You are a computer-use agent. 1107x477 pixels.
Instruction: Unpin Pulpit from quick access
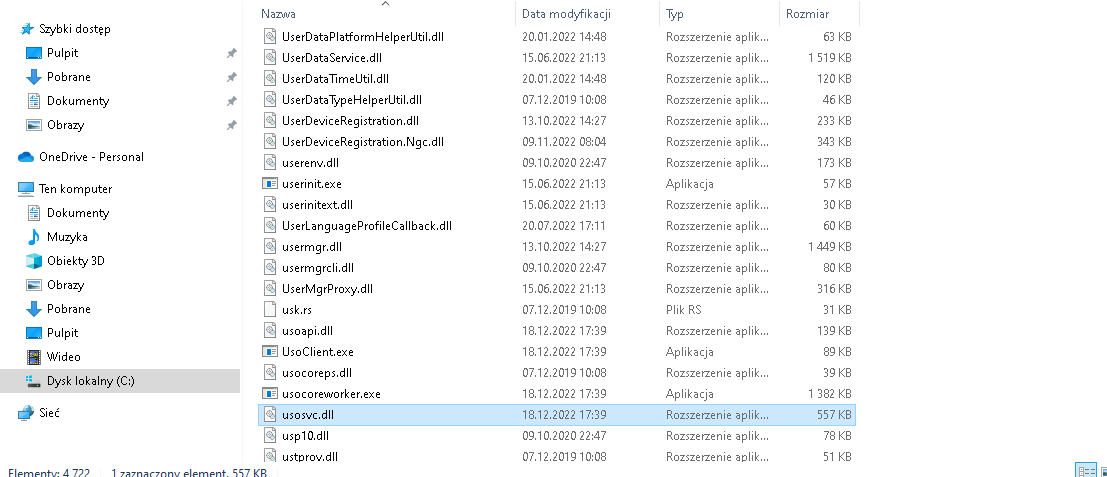tap(231, 53)
